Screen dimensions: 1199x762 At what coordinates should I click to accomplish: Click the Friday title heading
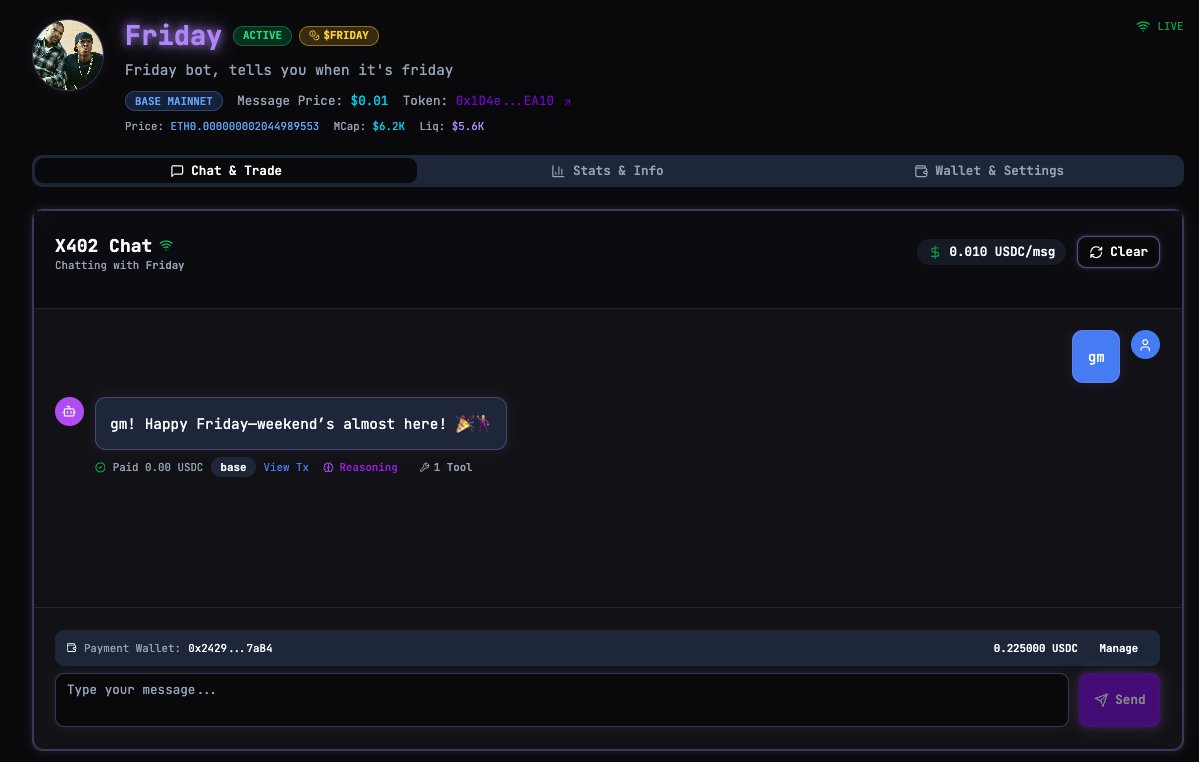click(174, 35)
